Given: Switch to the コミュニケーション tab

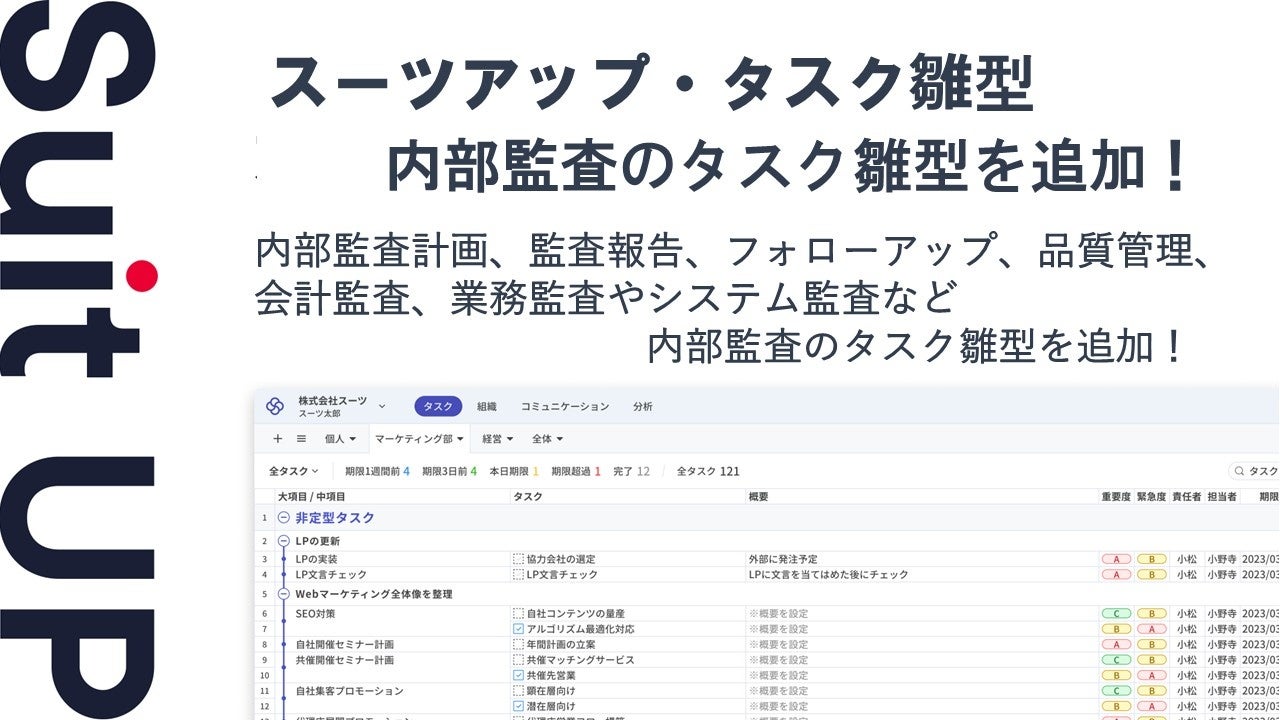Looking at the screenshot, I should (x=565, y=407).
